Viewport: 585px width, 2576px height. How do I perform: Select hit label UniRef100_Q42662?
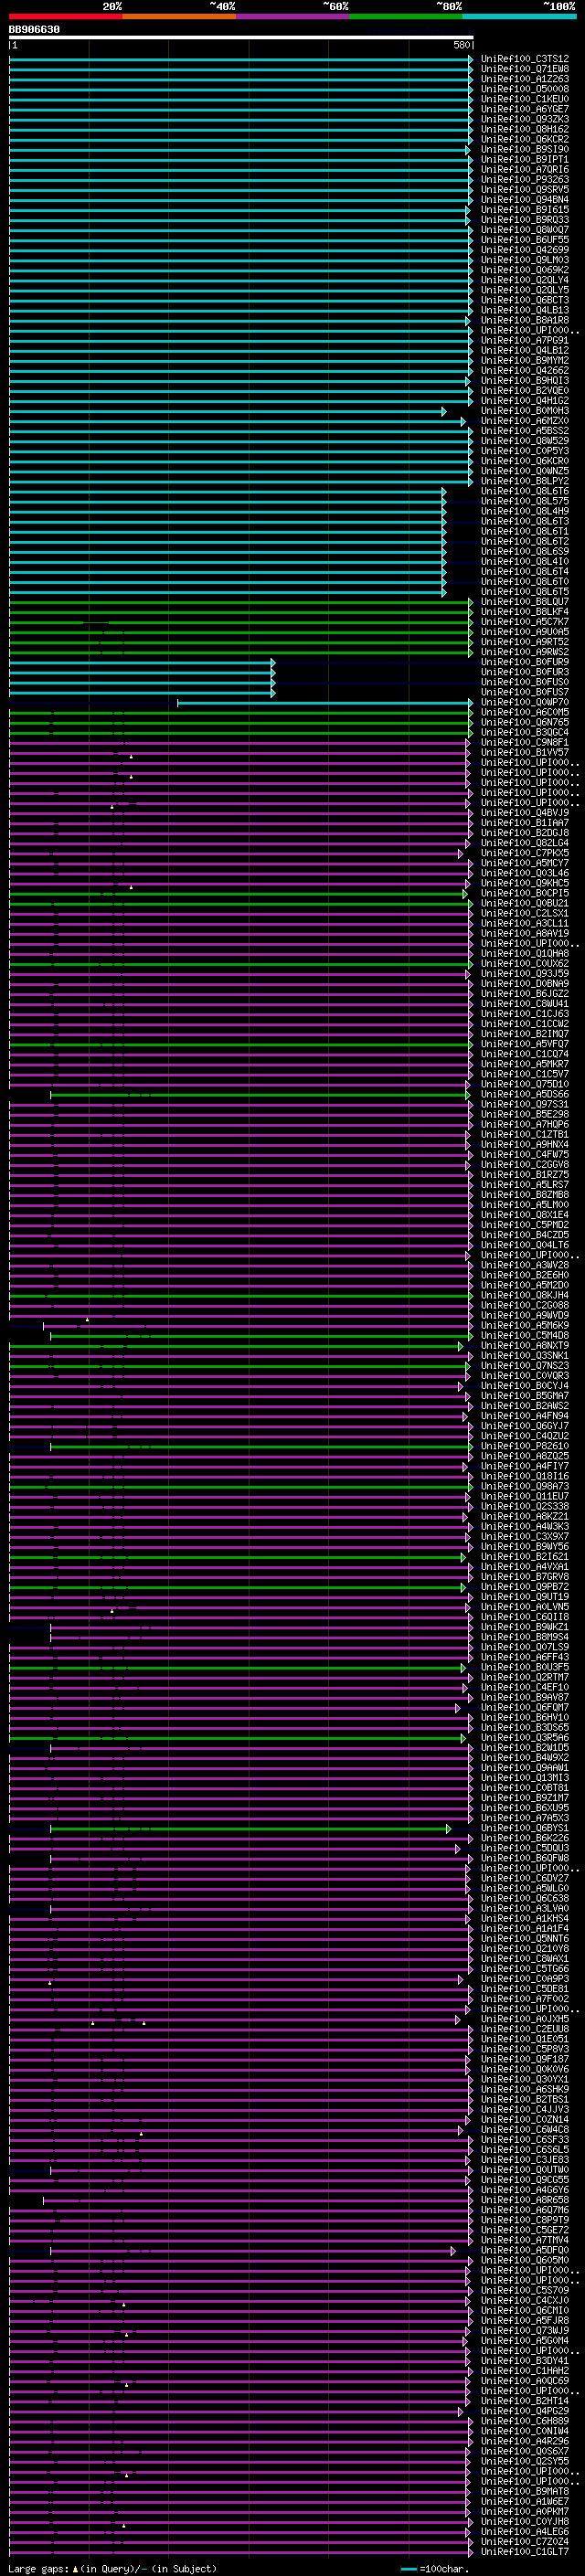525,370
